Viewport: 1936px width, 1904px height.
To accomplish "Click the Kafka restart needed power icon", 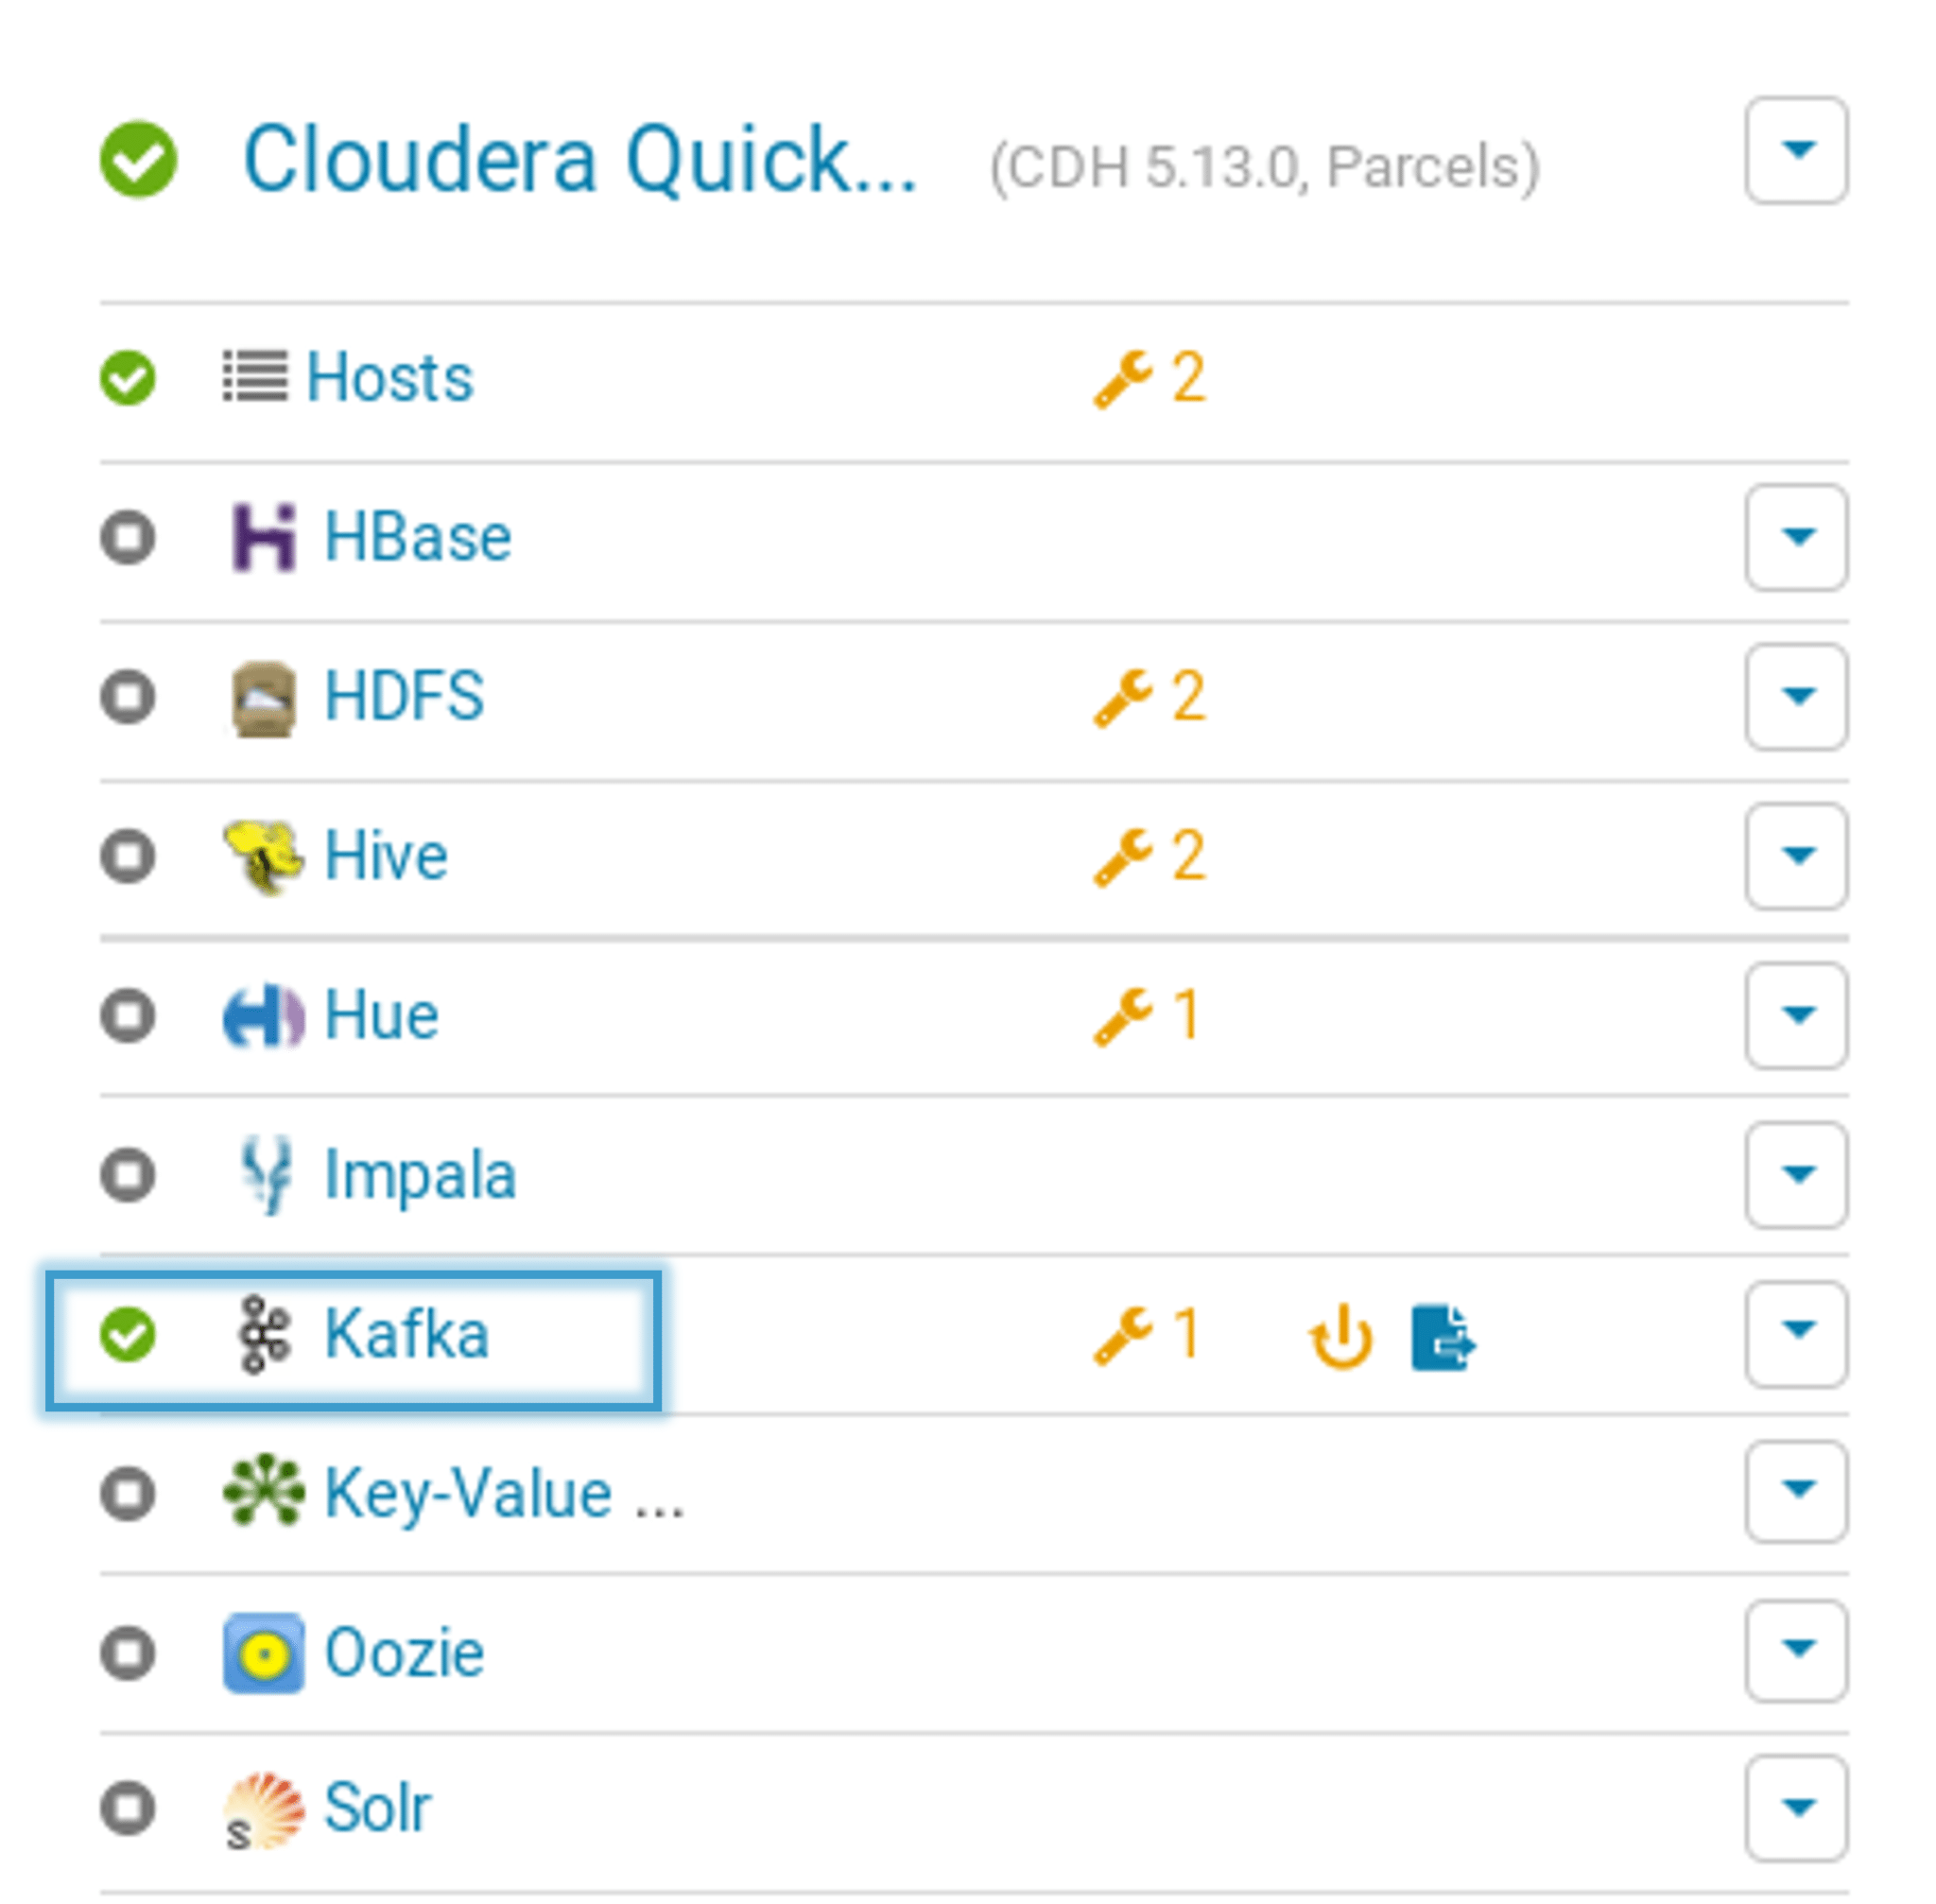I will point(1340,1336).
